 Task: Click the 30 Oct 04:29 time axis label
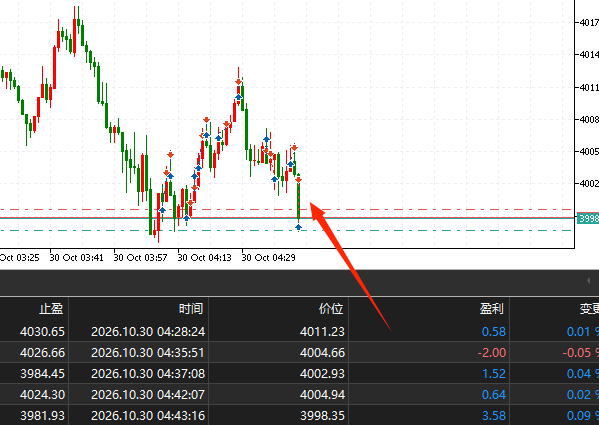(x=268, y=258)
